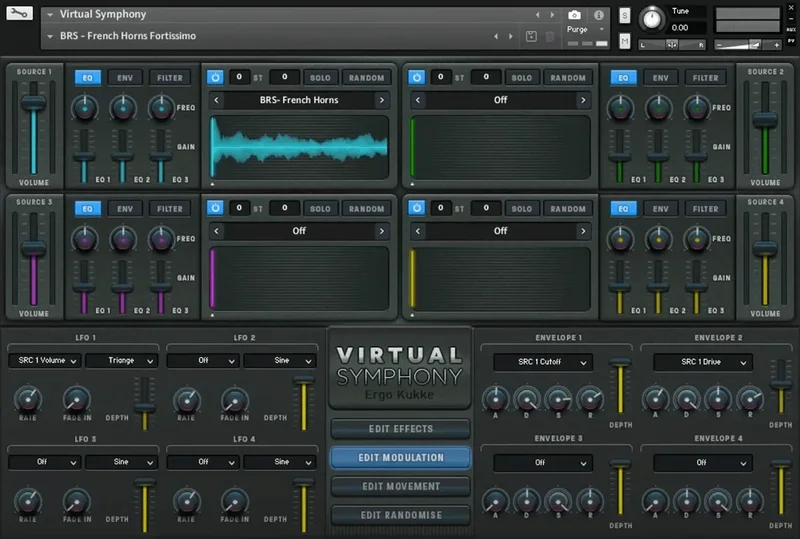
Task: Open Envelope 2 SRC 1 Drive dropdown
Action: [703, 362]
